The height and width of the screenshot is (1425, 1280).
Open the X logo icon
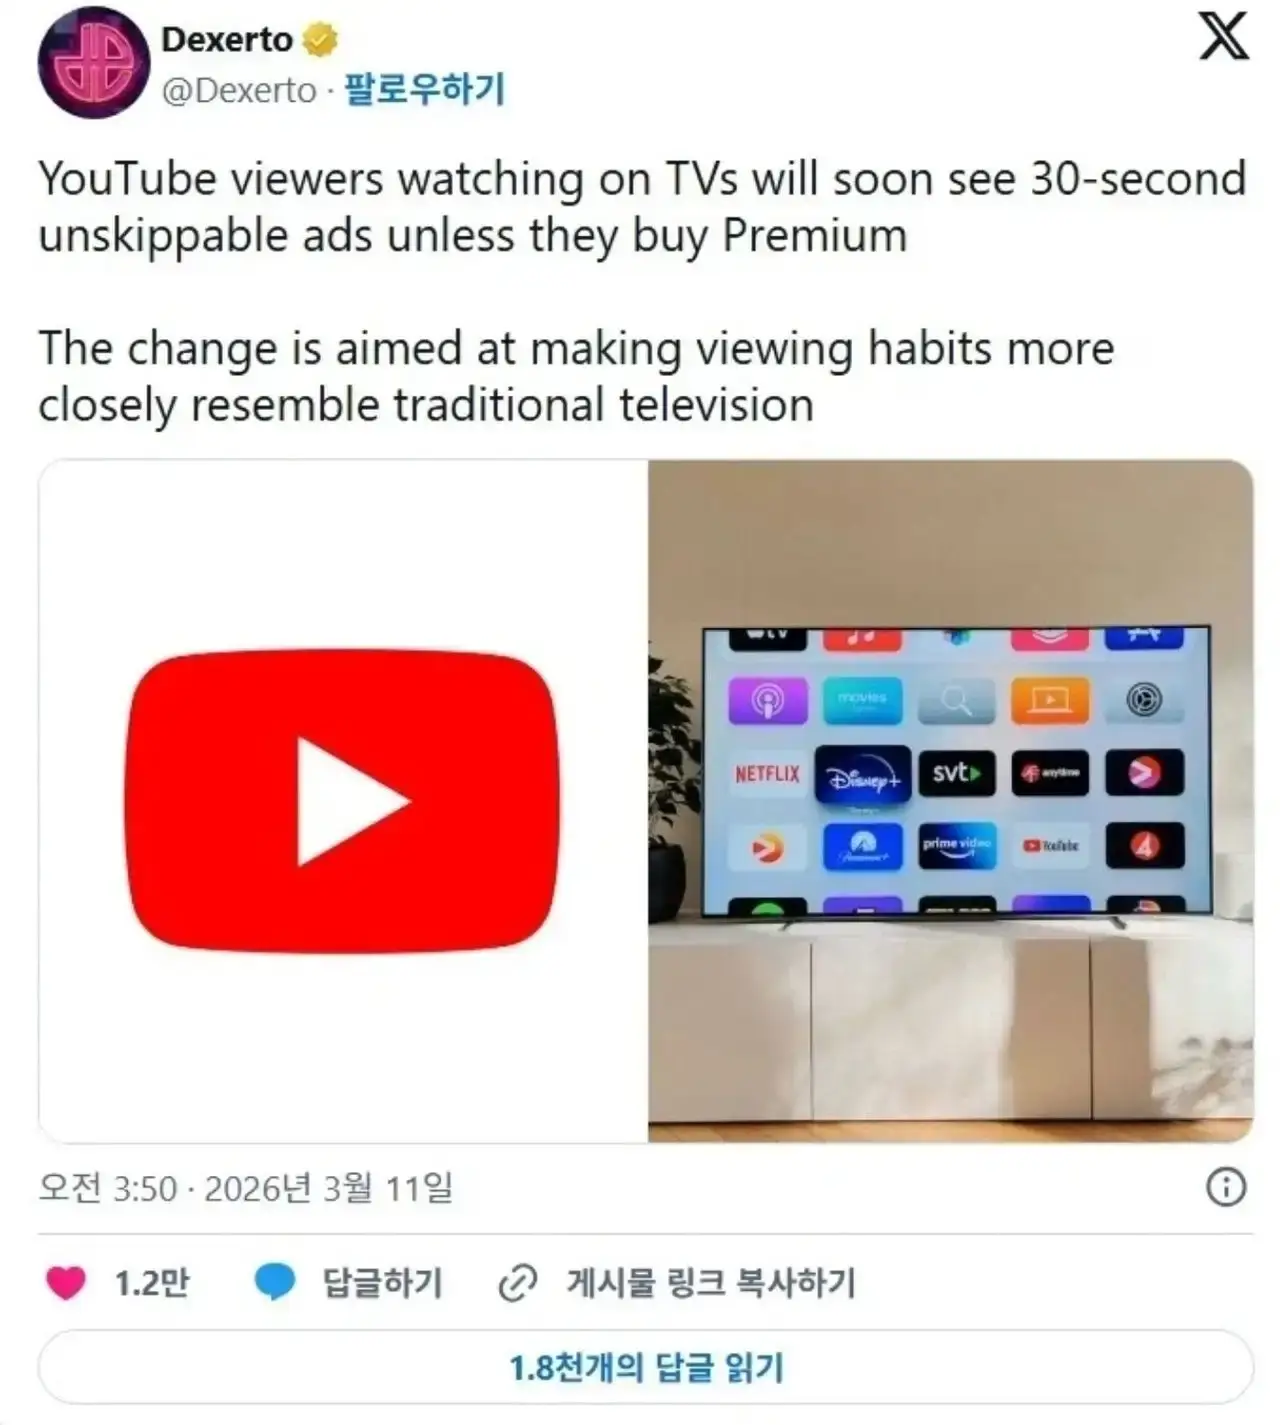pos(1223,37)
